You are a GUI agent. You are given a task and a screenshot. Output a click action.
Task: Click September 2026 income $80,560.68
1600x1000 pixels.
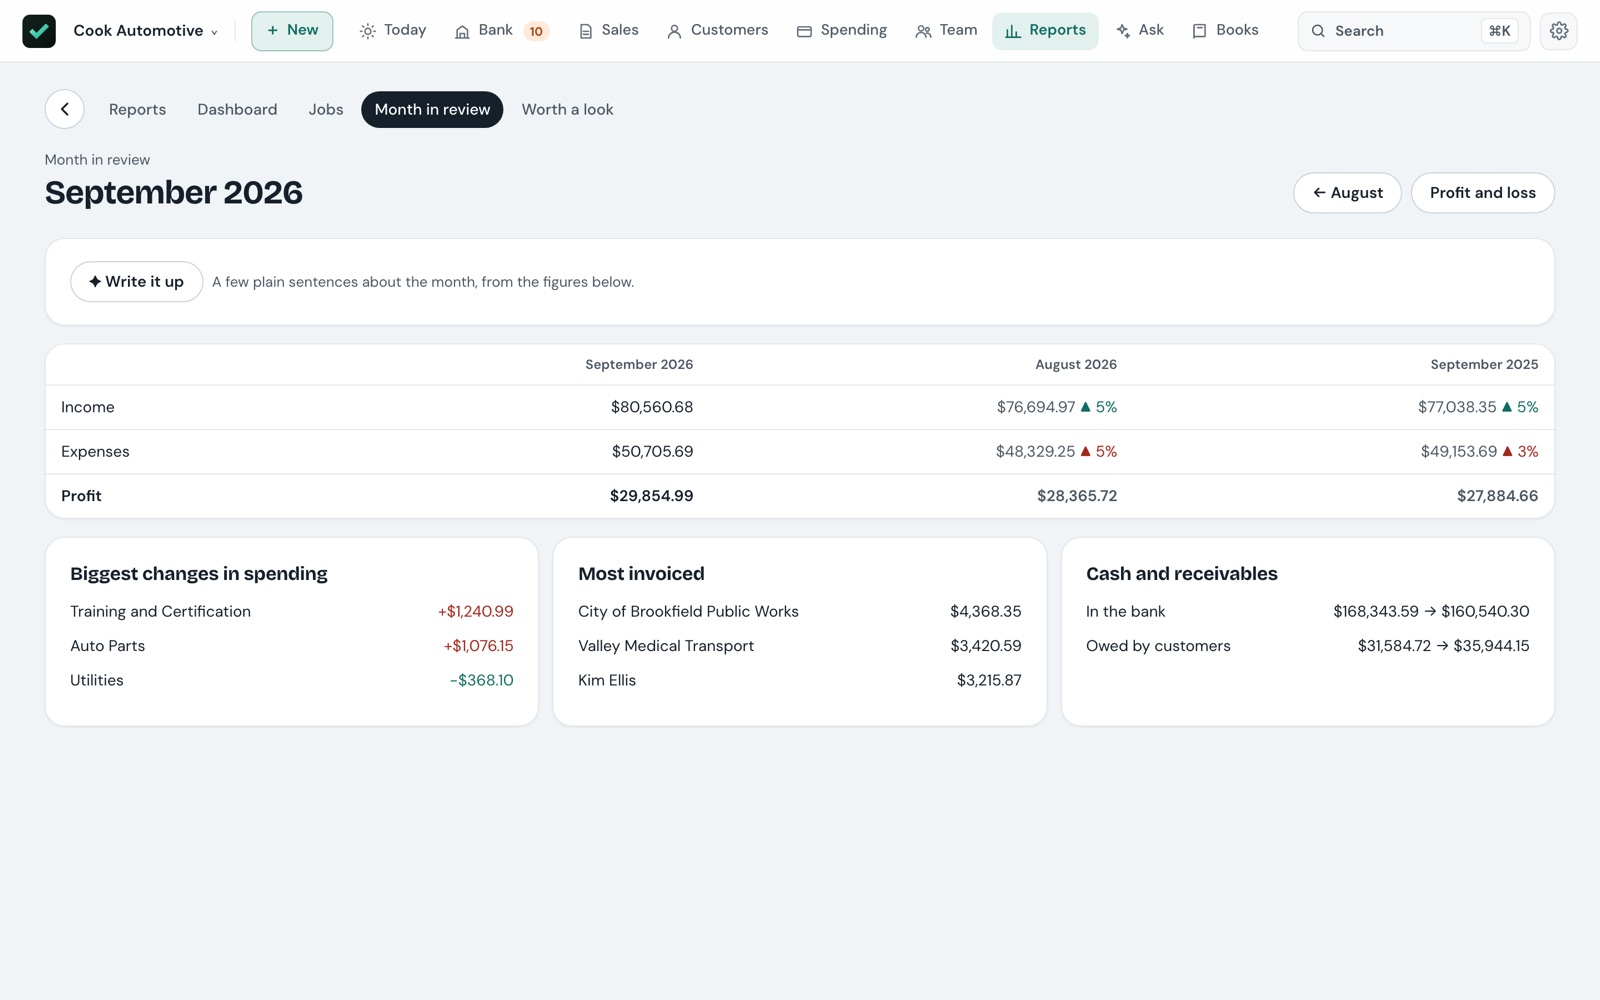(652, 407)
